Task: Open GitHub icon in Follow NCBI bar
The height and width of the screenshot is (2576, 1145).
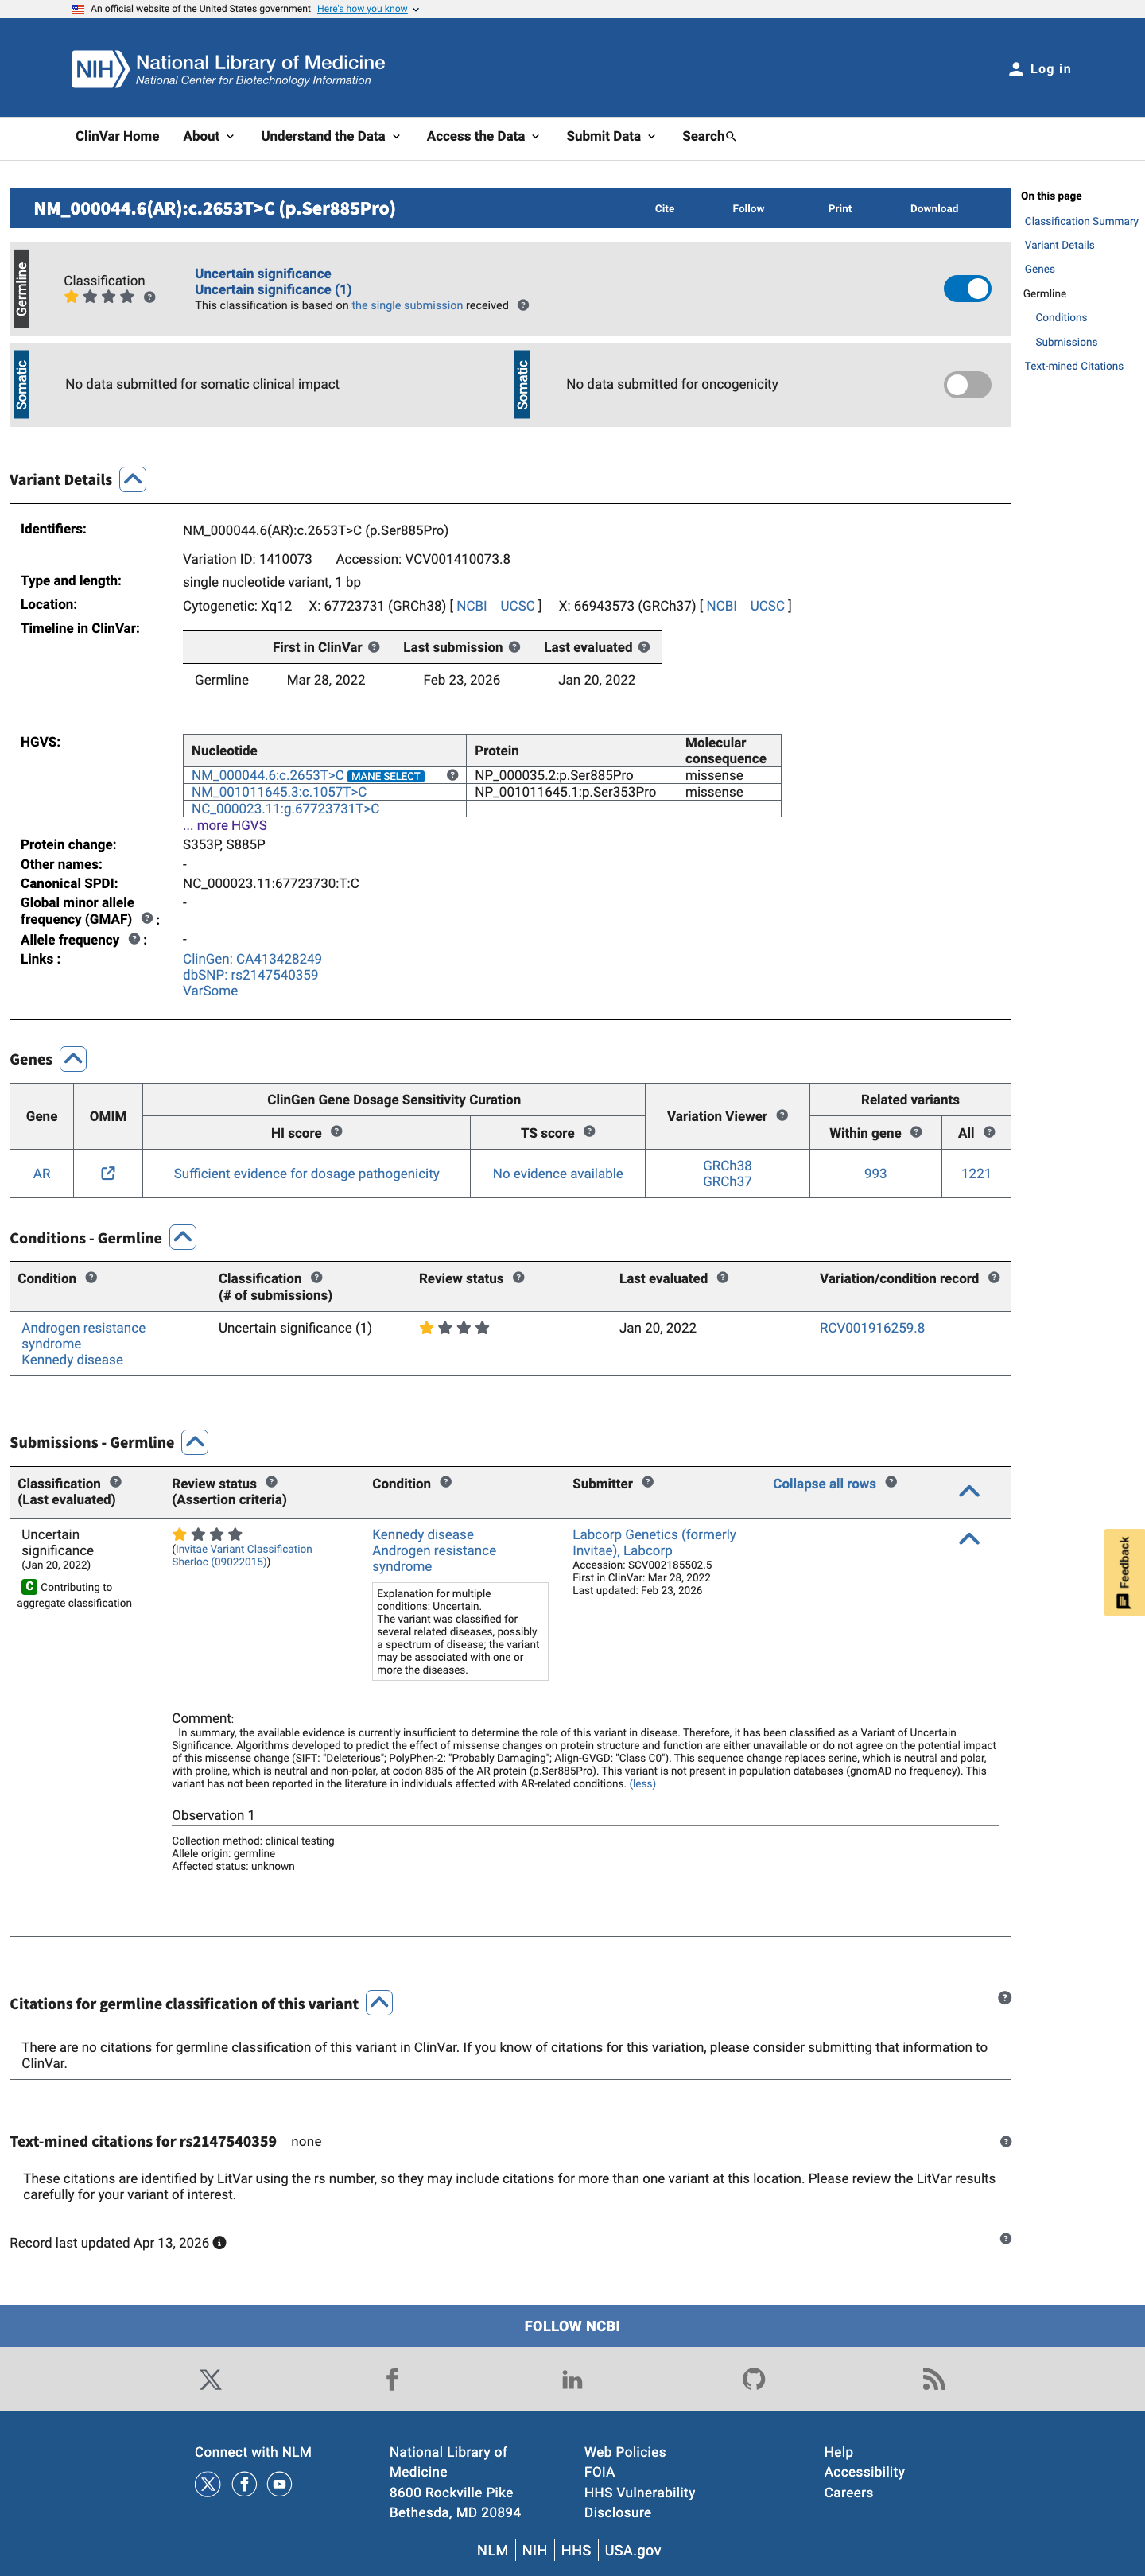Action: coord(754,2379)
